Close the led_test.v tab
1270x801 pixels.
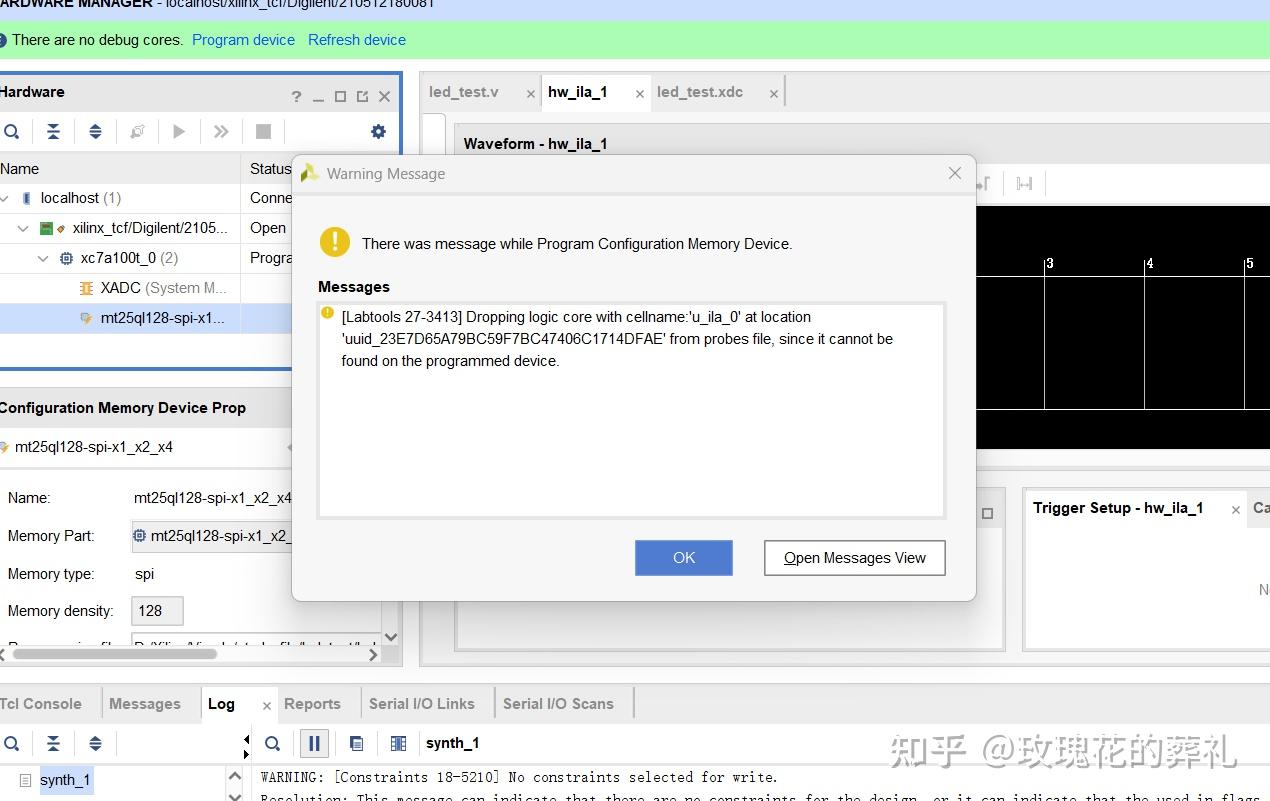tap(531, 93)
